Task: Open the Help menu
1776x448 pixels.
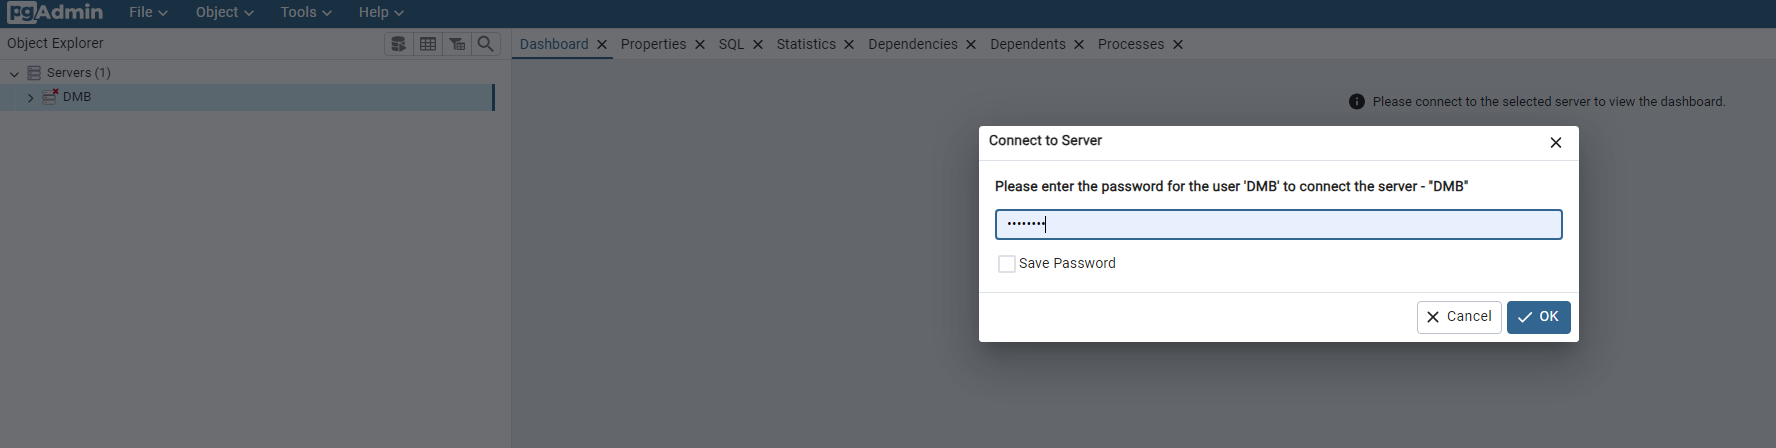Action: (x=381, y=12)
